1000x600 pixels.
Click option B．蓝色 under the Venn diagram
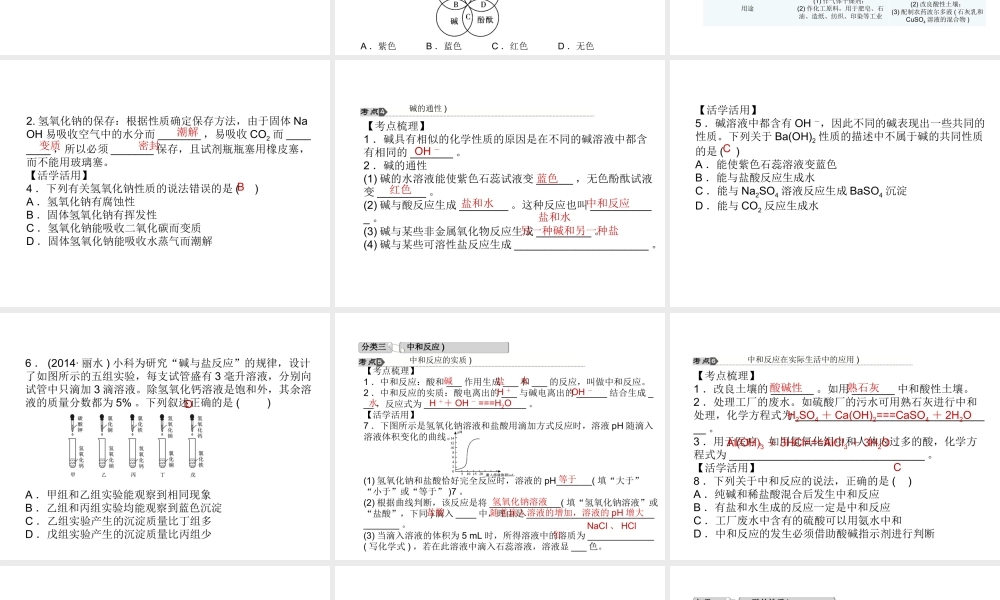[x=444, y=46]
